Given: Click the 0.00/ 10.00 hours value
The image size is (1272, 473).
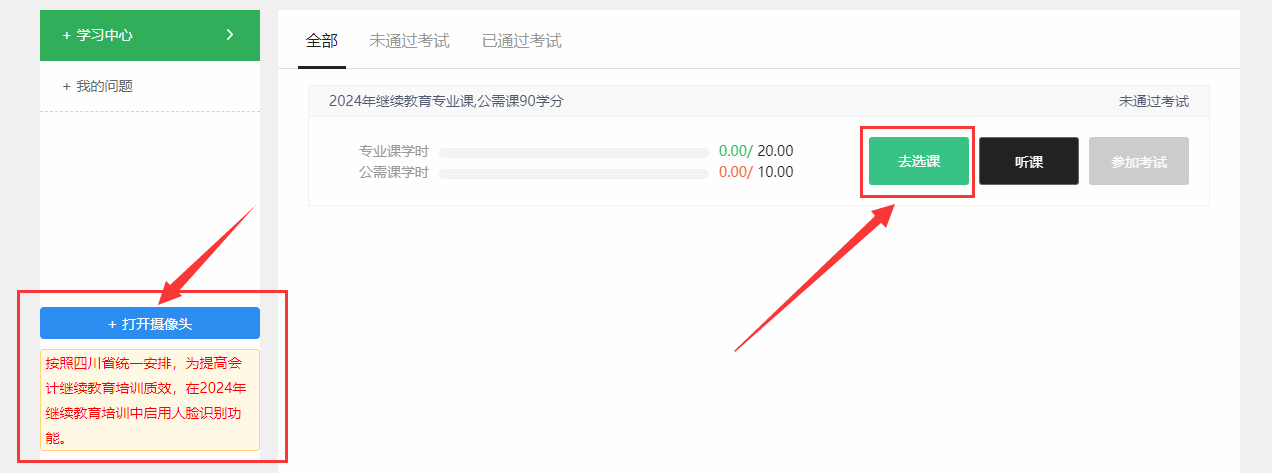Looking at the screenshot, I should [756, 172].
